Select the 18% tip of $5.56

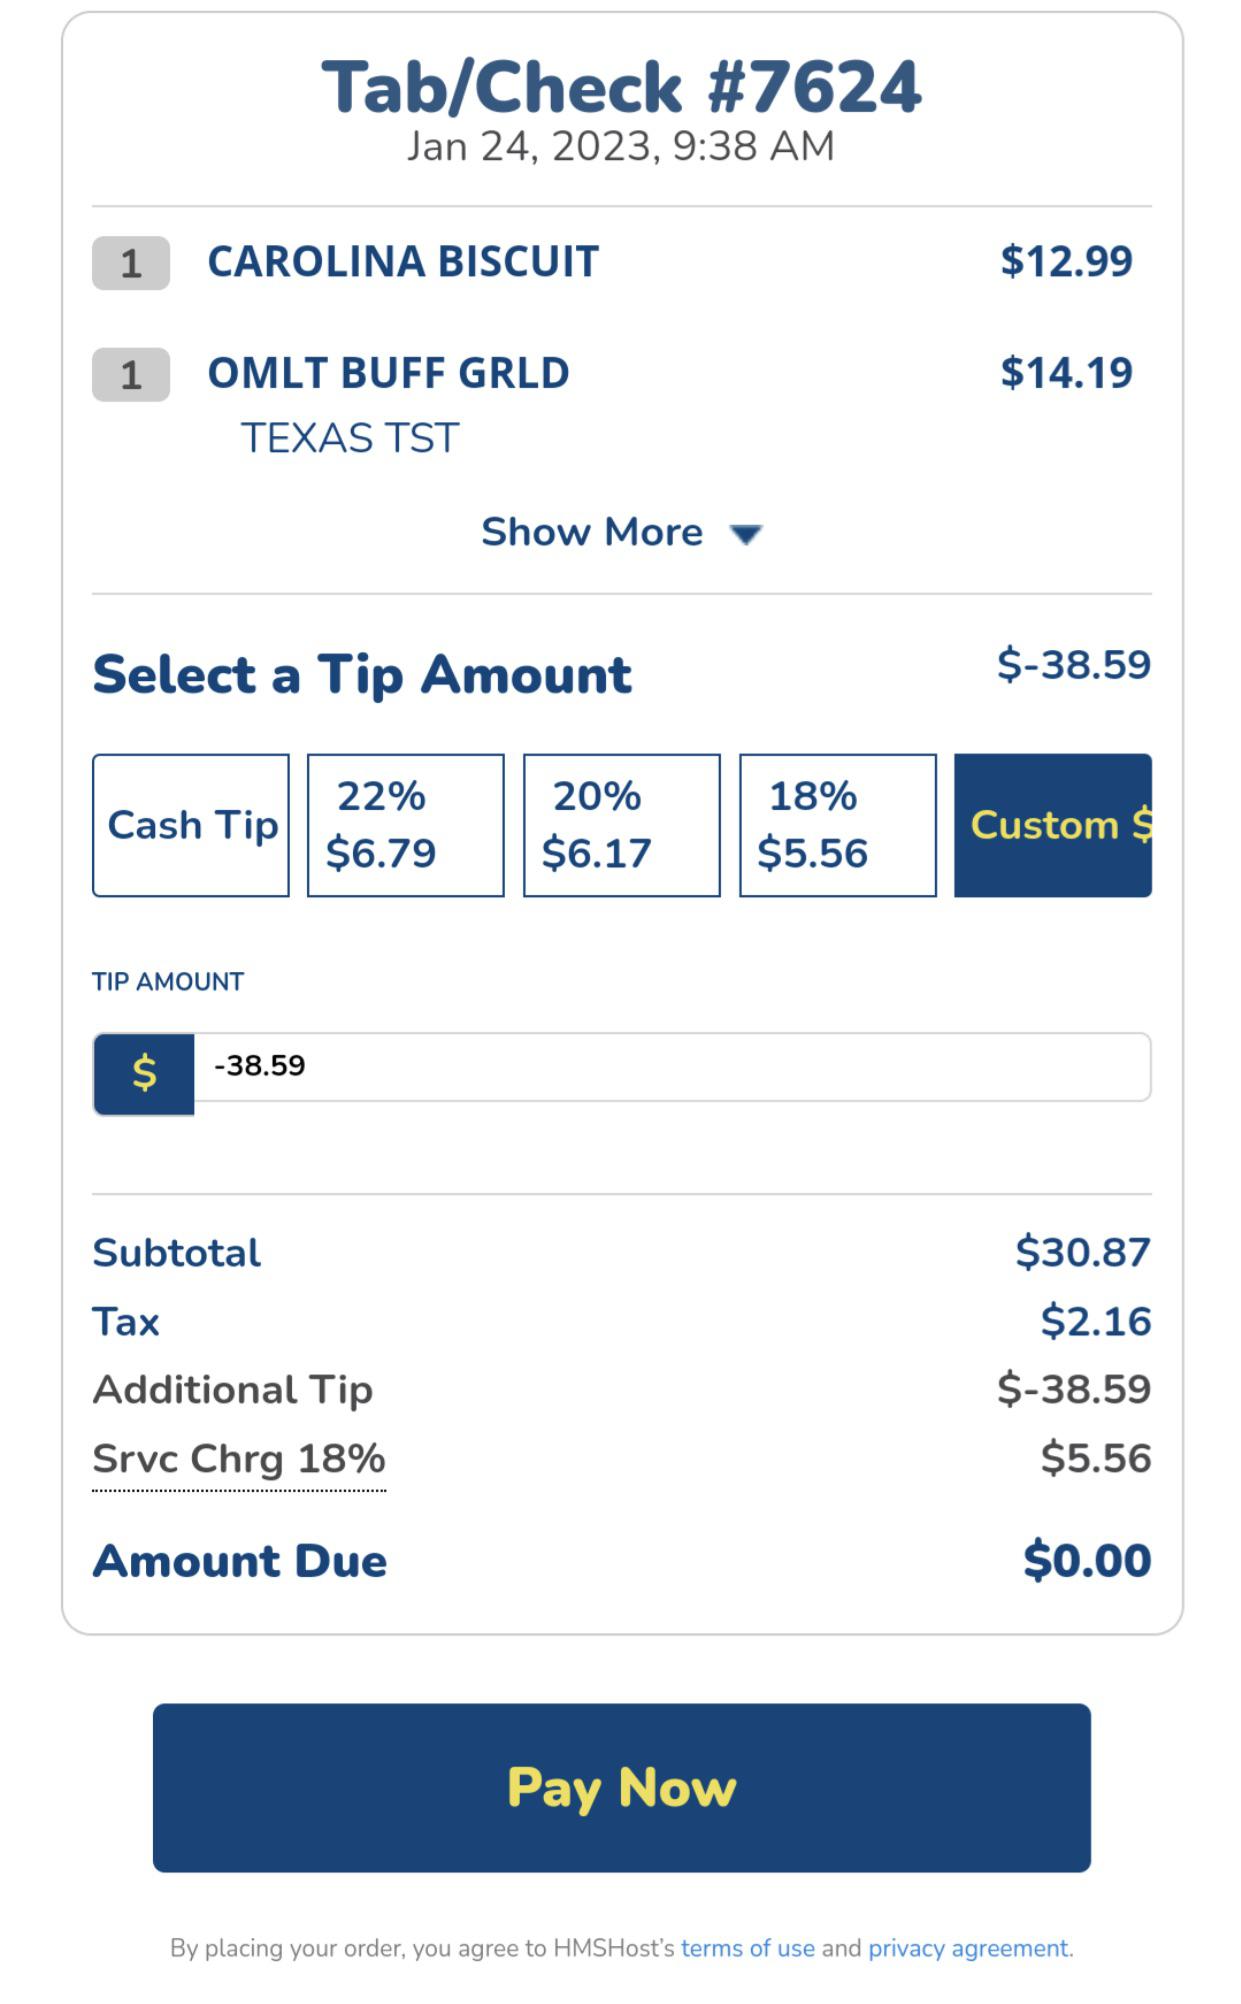pos(837,825)
